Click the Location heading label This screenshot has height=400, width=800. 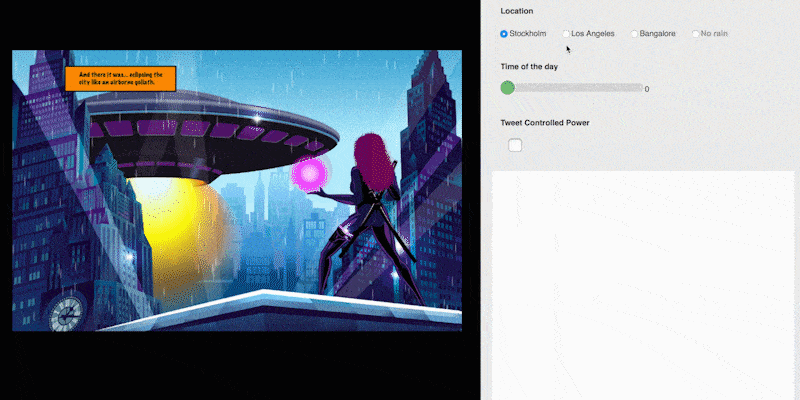tap(517, 11)
